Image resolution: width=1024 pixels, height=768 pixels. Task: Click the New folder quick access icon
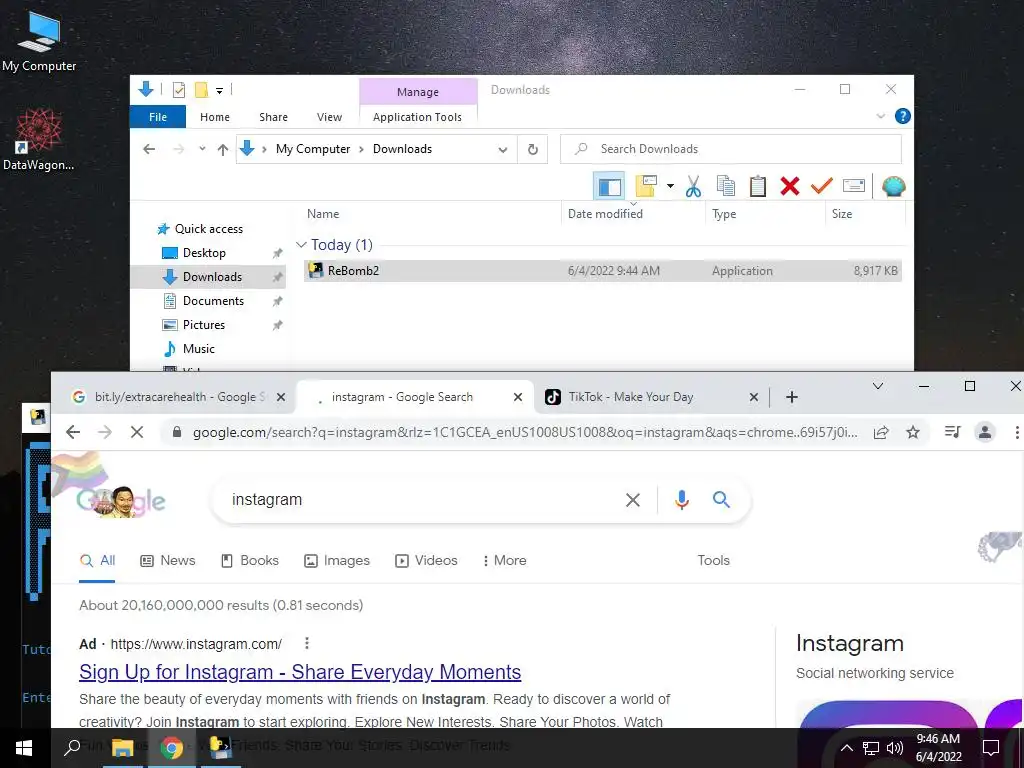[x=202, y=89]
